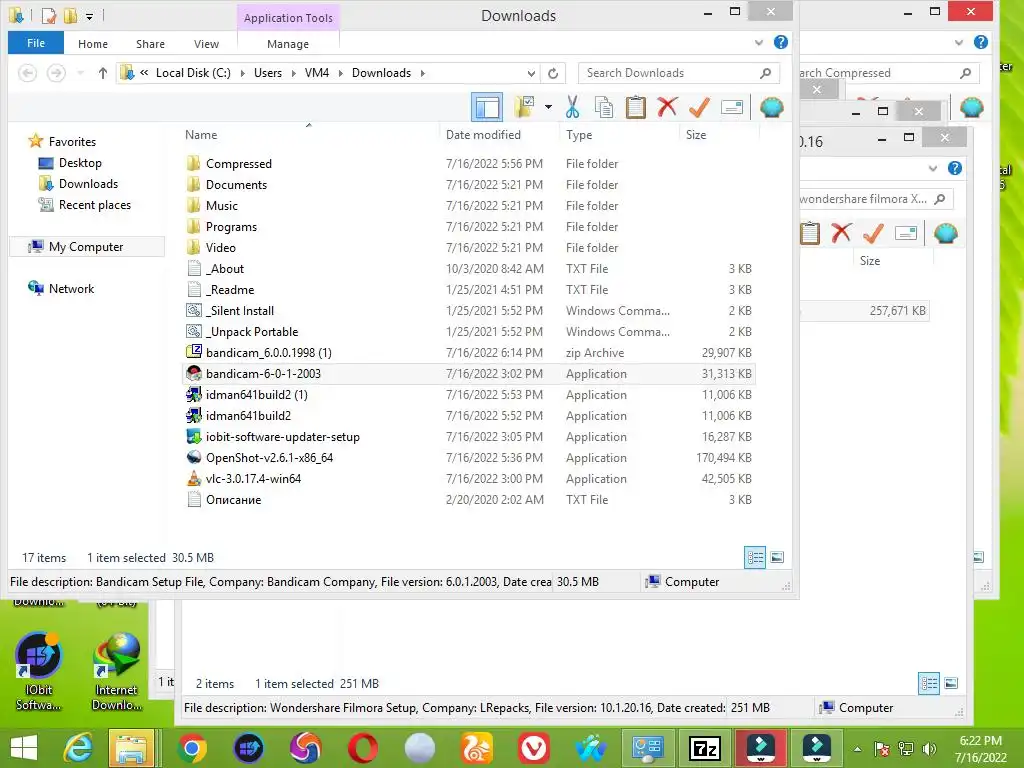
Task: Switch Filmora window to details view
Action: click(x=929, y=683)
